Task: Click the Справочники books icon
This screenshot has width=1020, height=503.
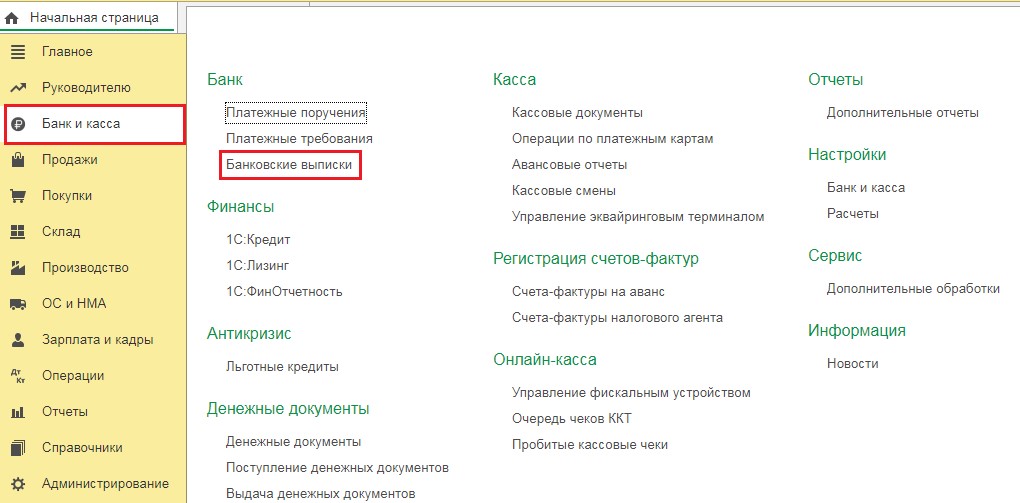Action: pos(18,448)
